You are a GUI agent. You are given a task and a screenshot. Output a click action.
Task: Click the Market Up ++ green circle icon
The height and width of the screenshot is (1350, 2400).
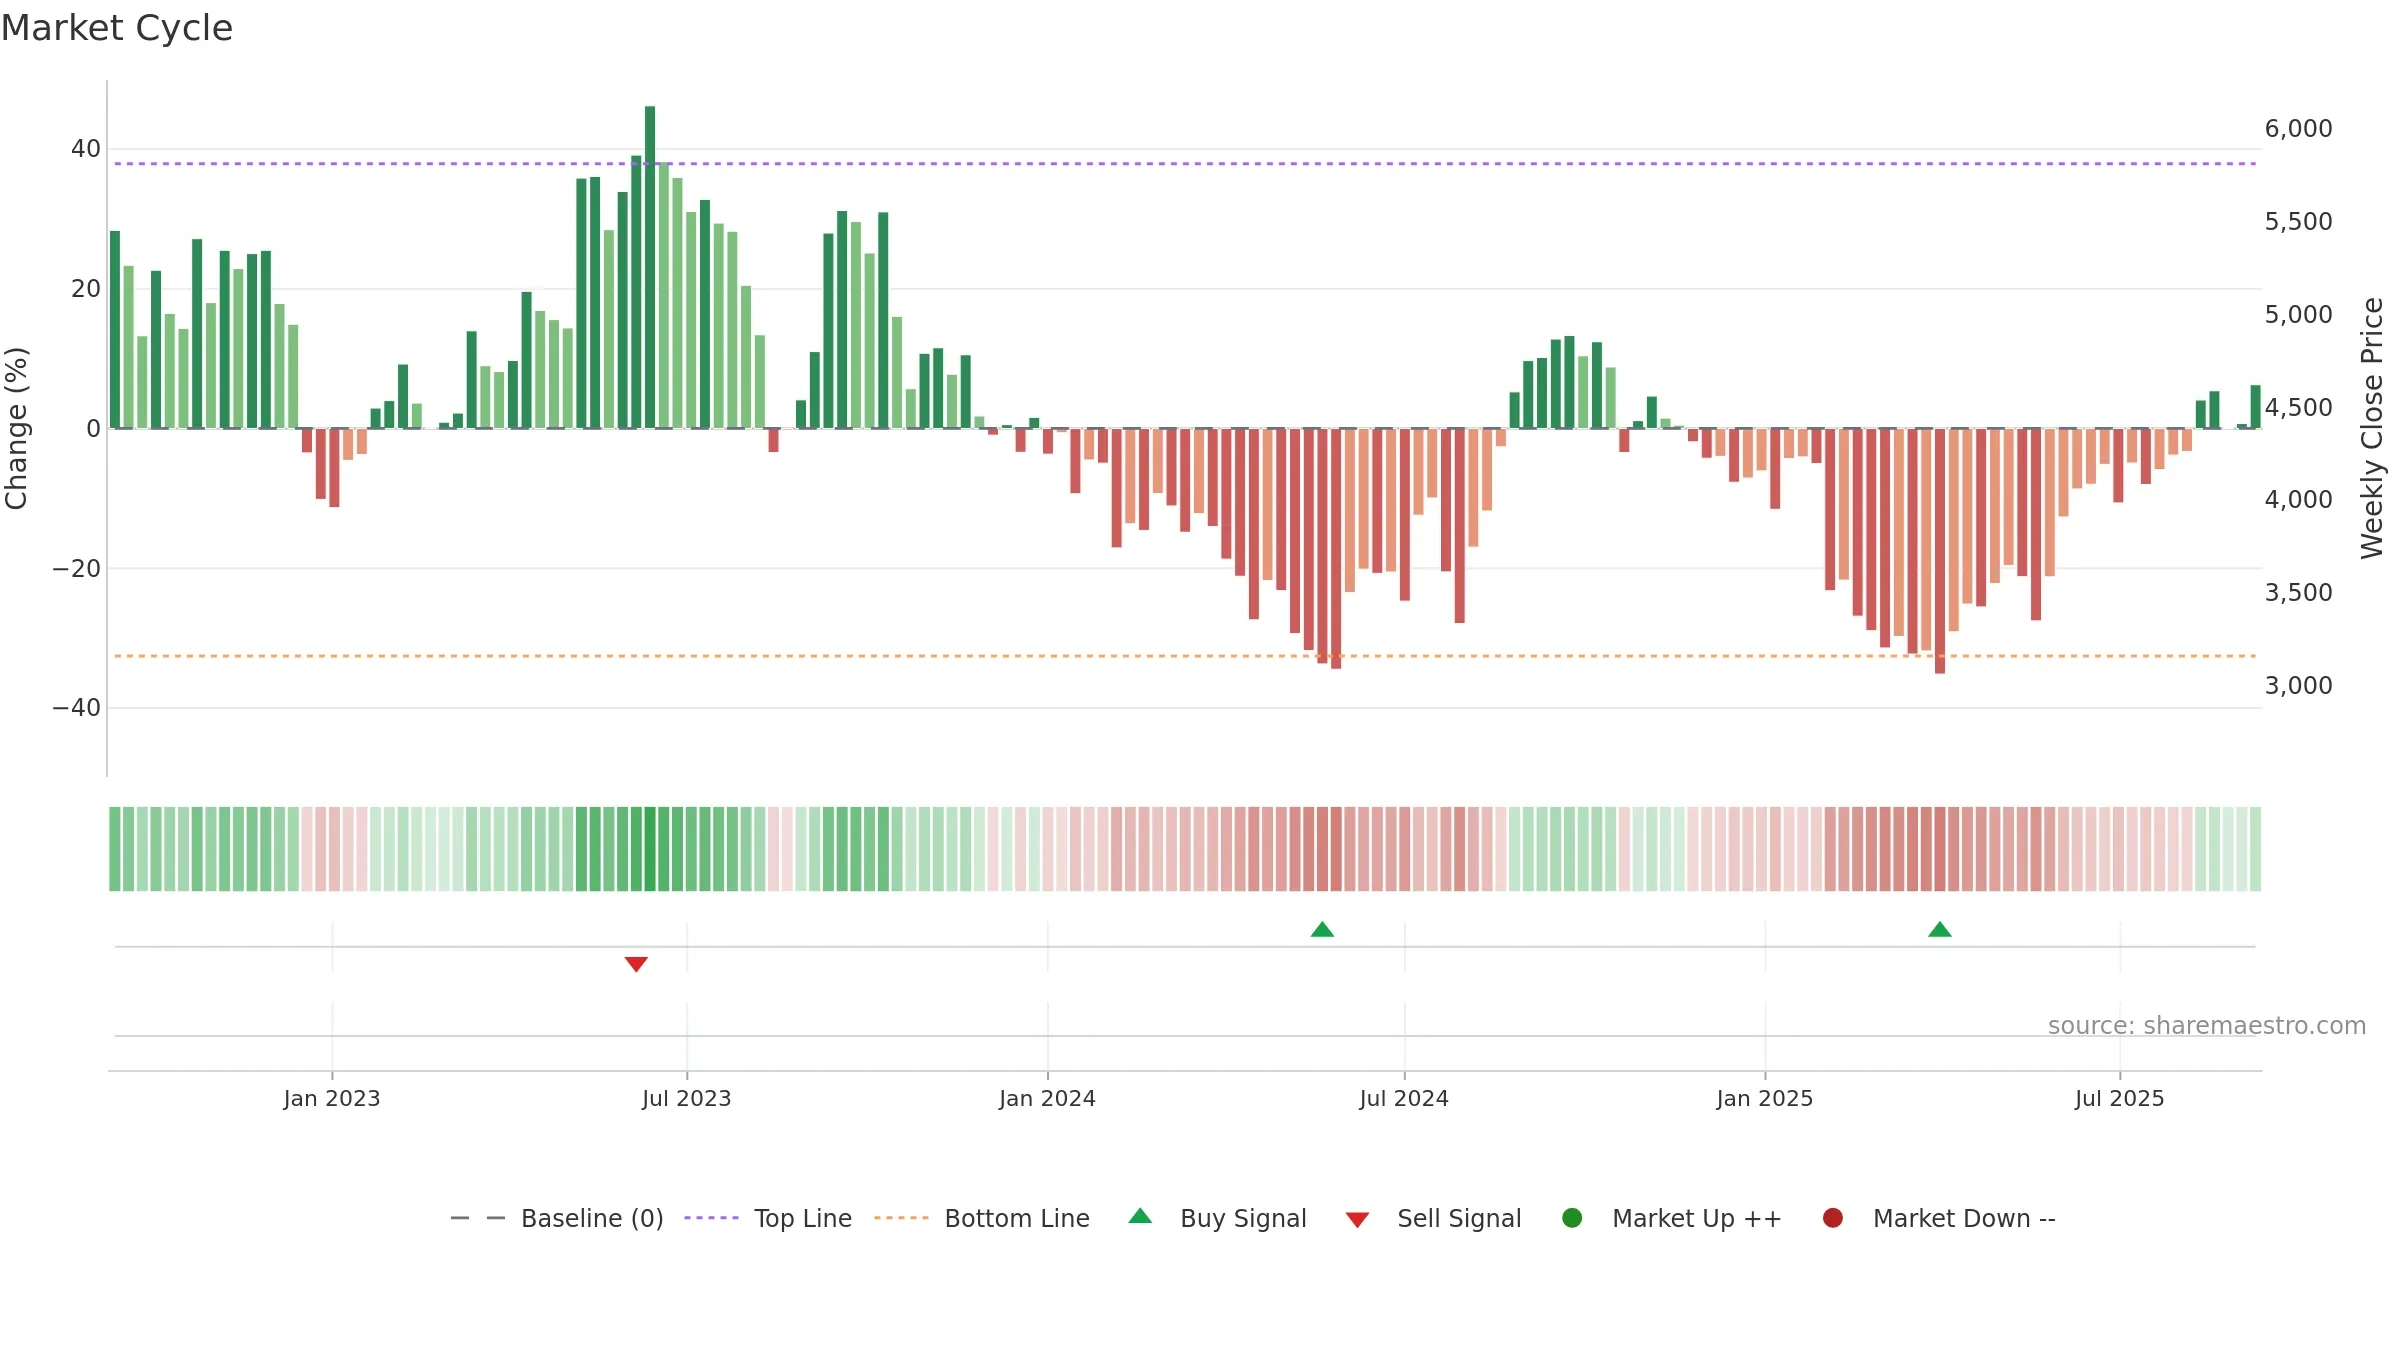[1572, 1218]
